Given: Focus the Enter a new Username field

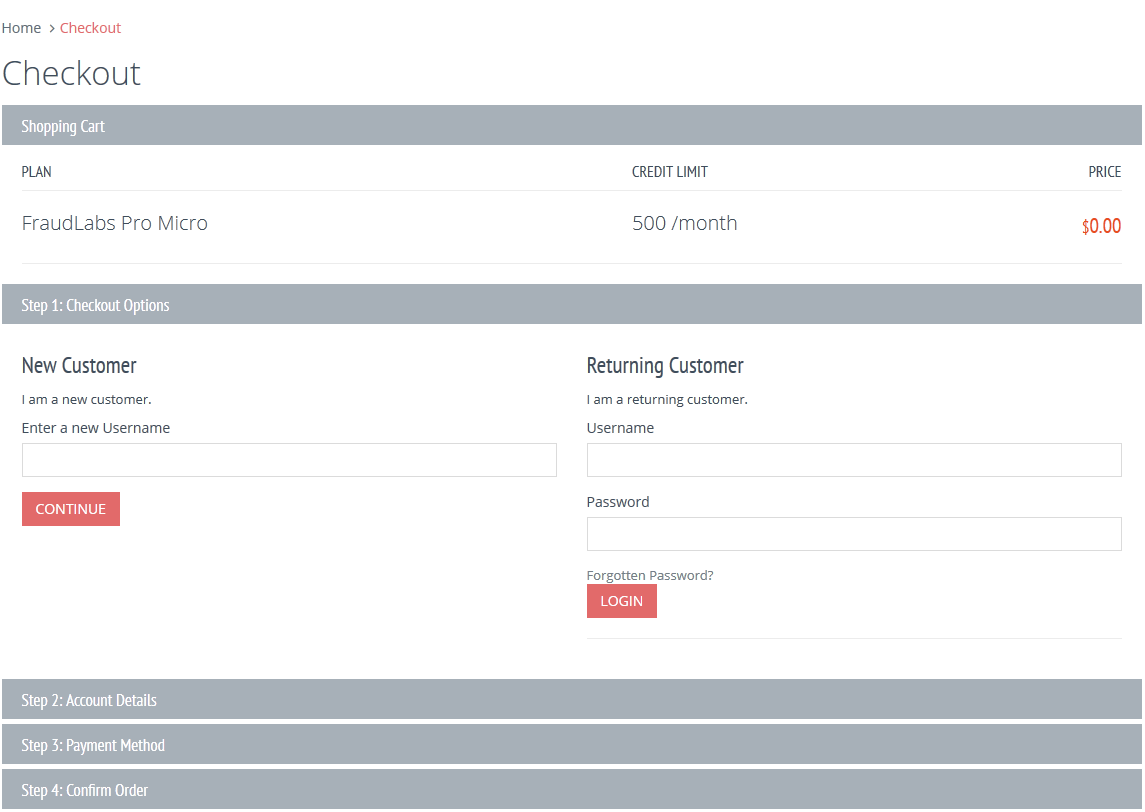Looking at the screenshot, I should point(289,460).
